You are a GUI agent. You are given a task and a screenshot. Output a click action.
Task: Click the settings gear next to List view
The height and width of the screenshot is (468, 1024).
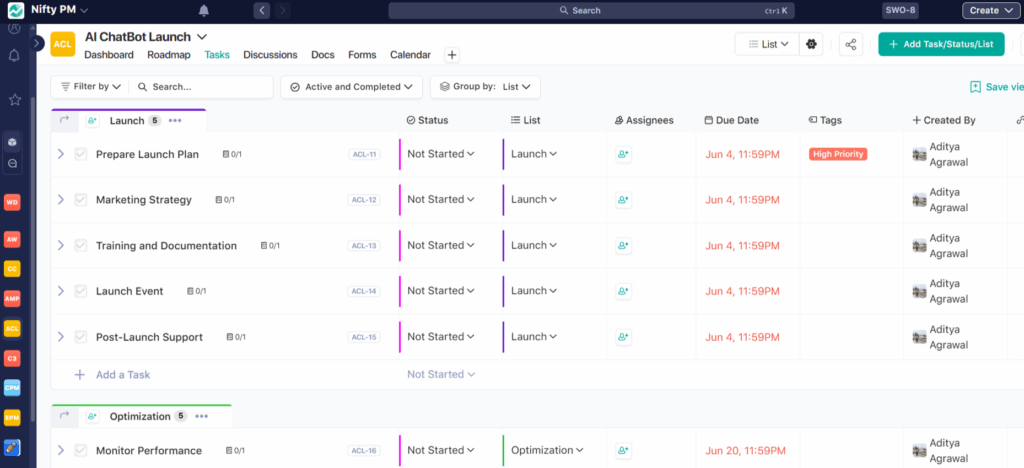click(x=812, y=44)
